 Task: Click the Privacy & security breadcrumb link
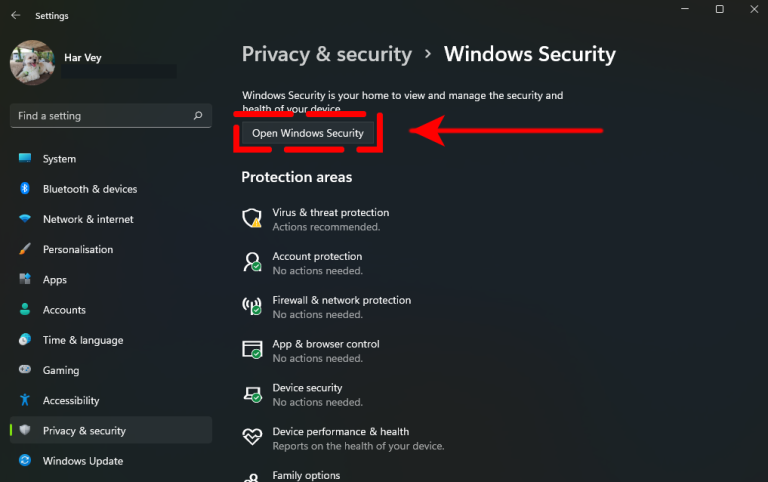click(327, 54)
